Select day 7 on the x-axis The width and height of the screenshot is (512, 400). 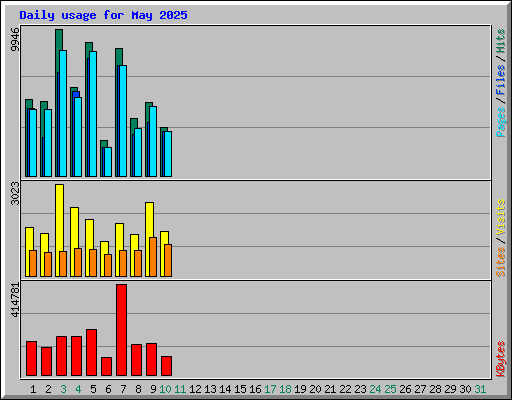point(123,389)
